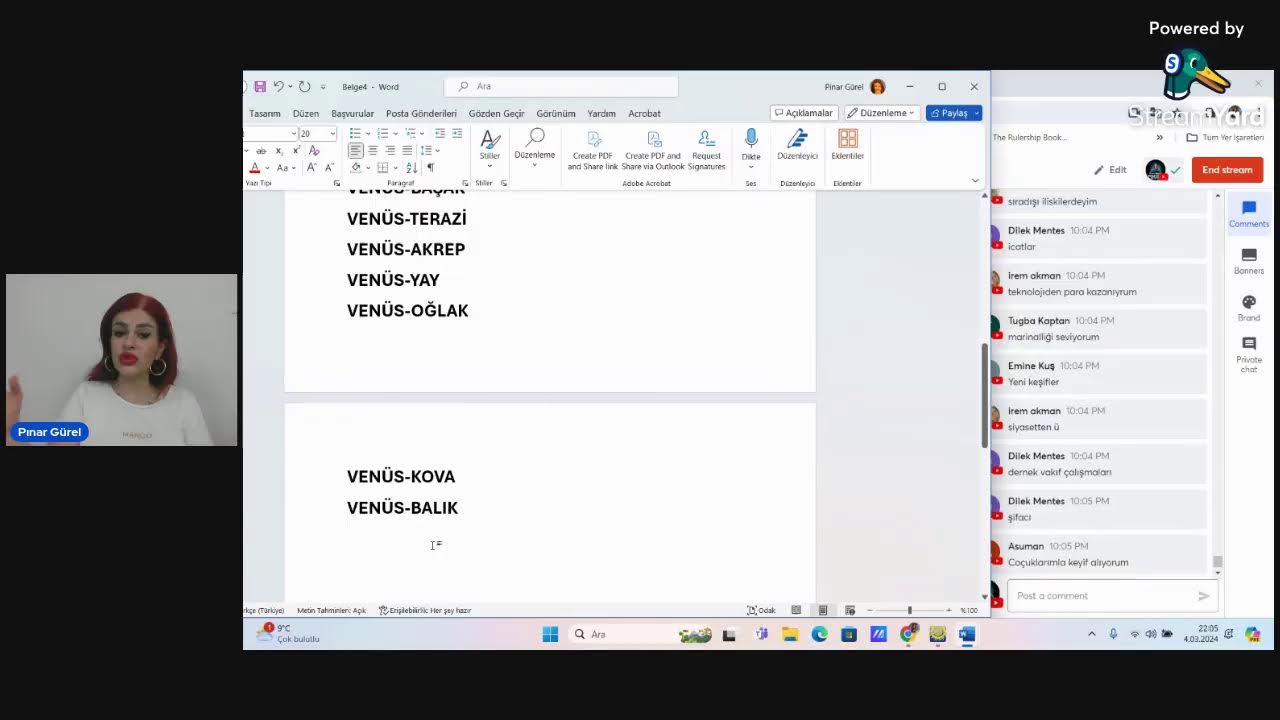Align the paragraph to the right
Viewport: 1280px width, 720px height.
pyautogui.click(x=389, y=150)
